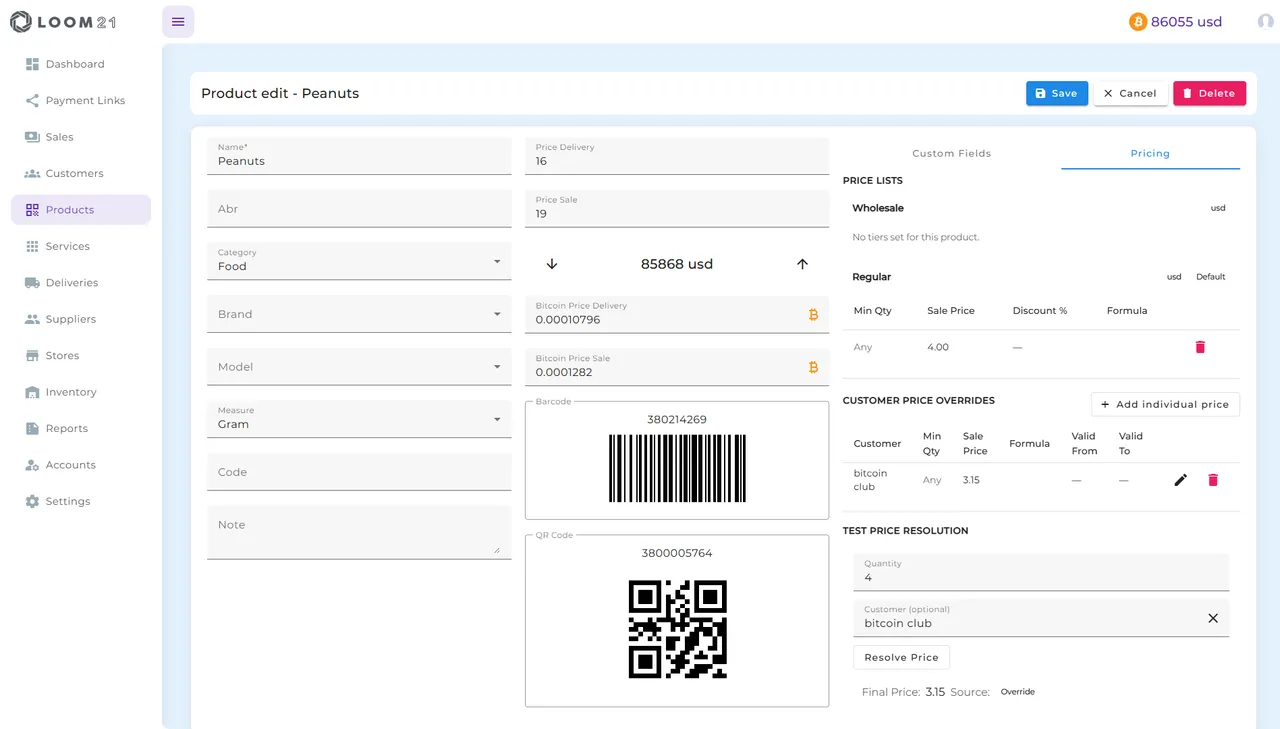Click the Bitcoin Price Delivery field value

(x=568, y=320)
